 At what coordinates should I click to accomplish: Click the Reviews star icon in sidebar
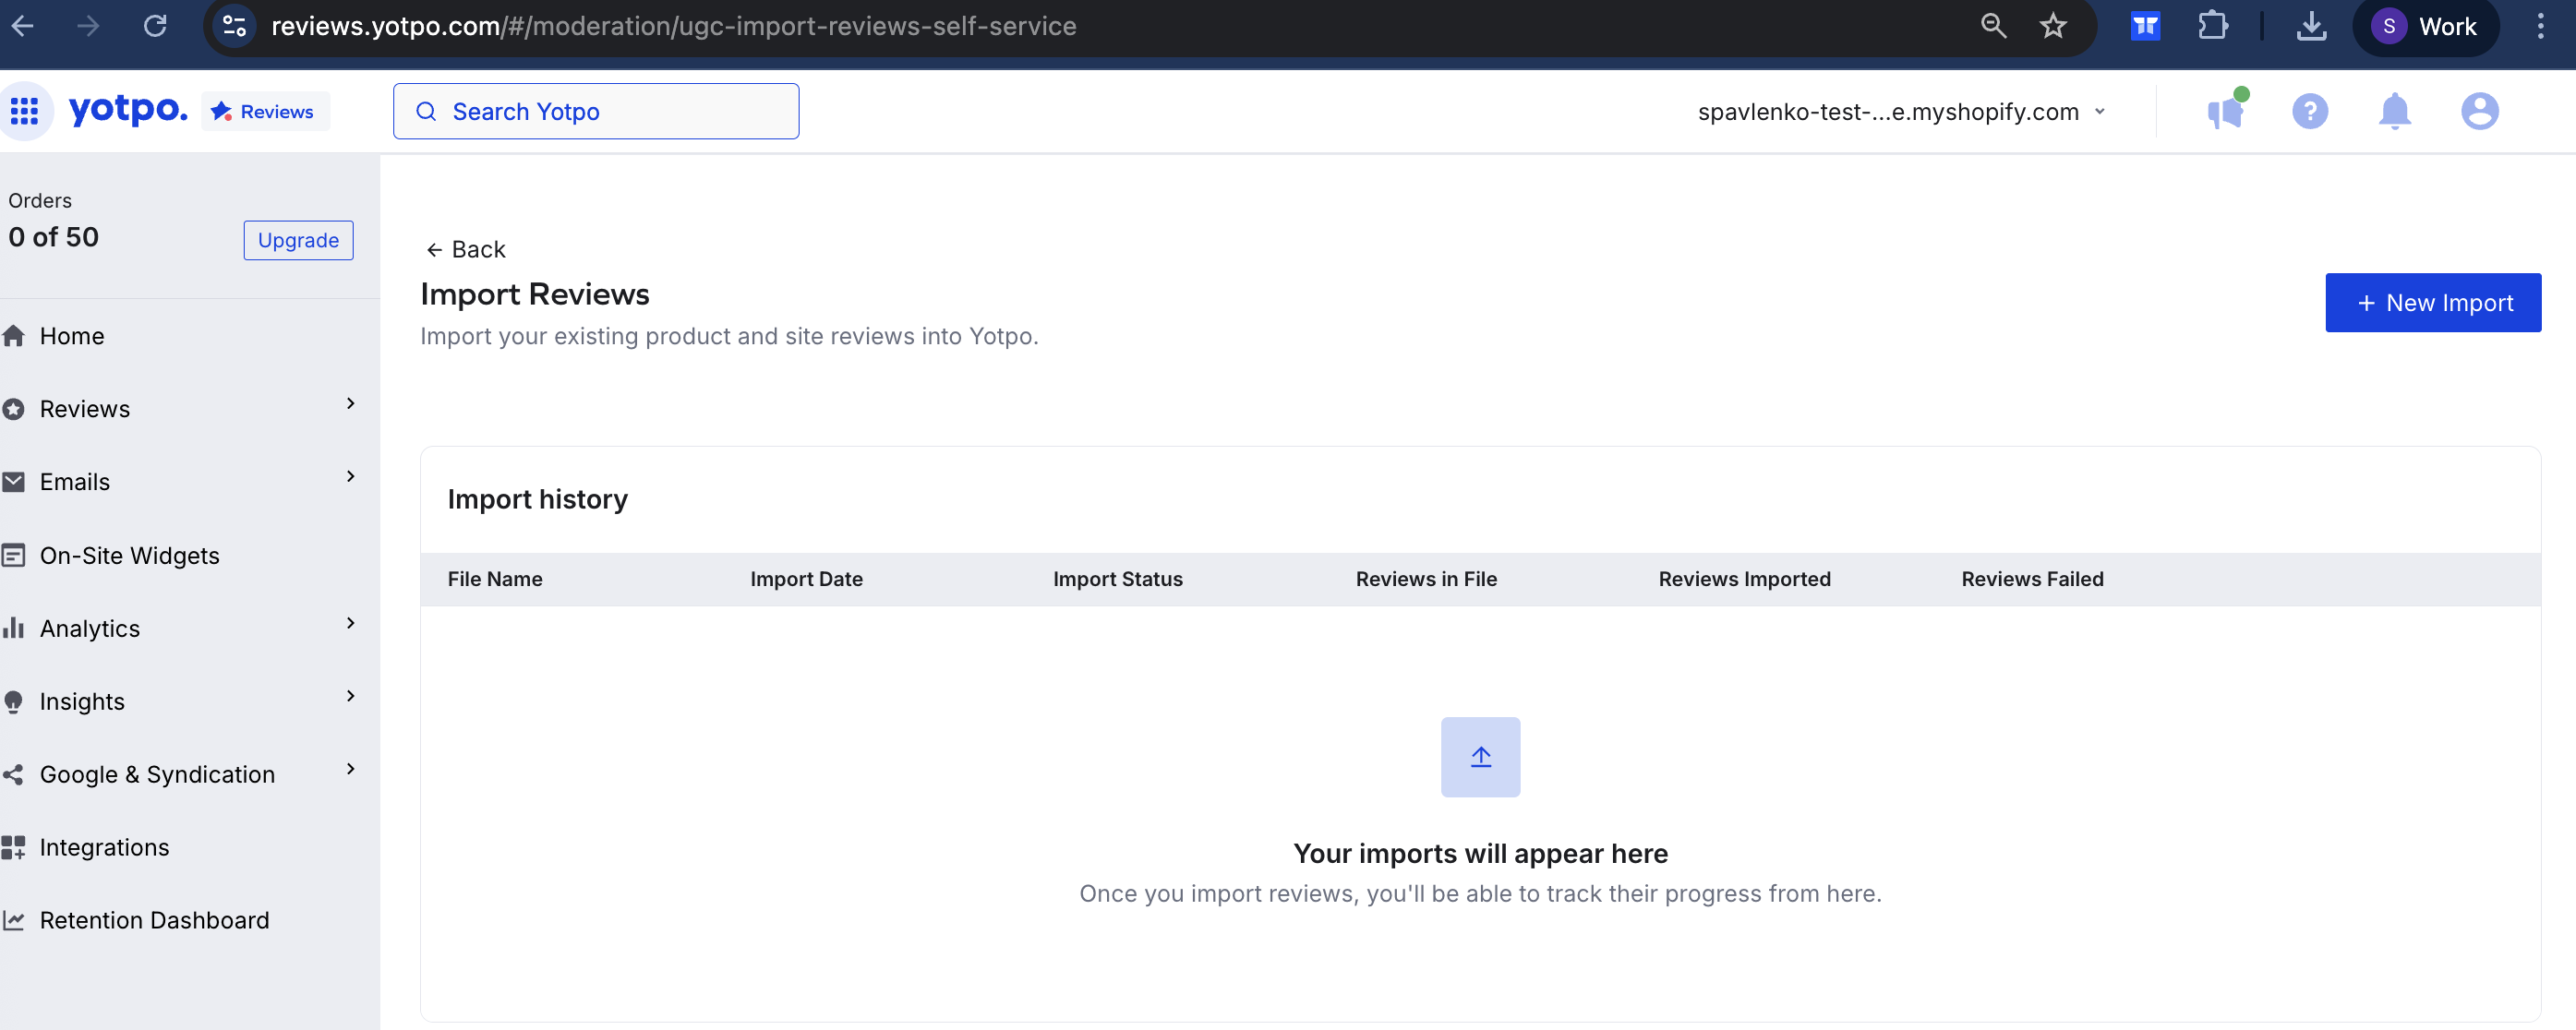(14, 409)
